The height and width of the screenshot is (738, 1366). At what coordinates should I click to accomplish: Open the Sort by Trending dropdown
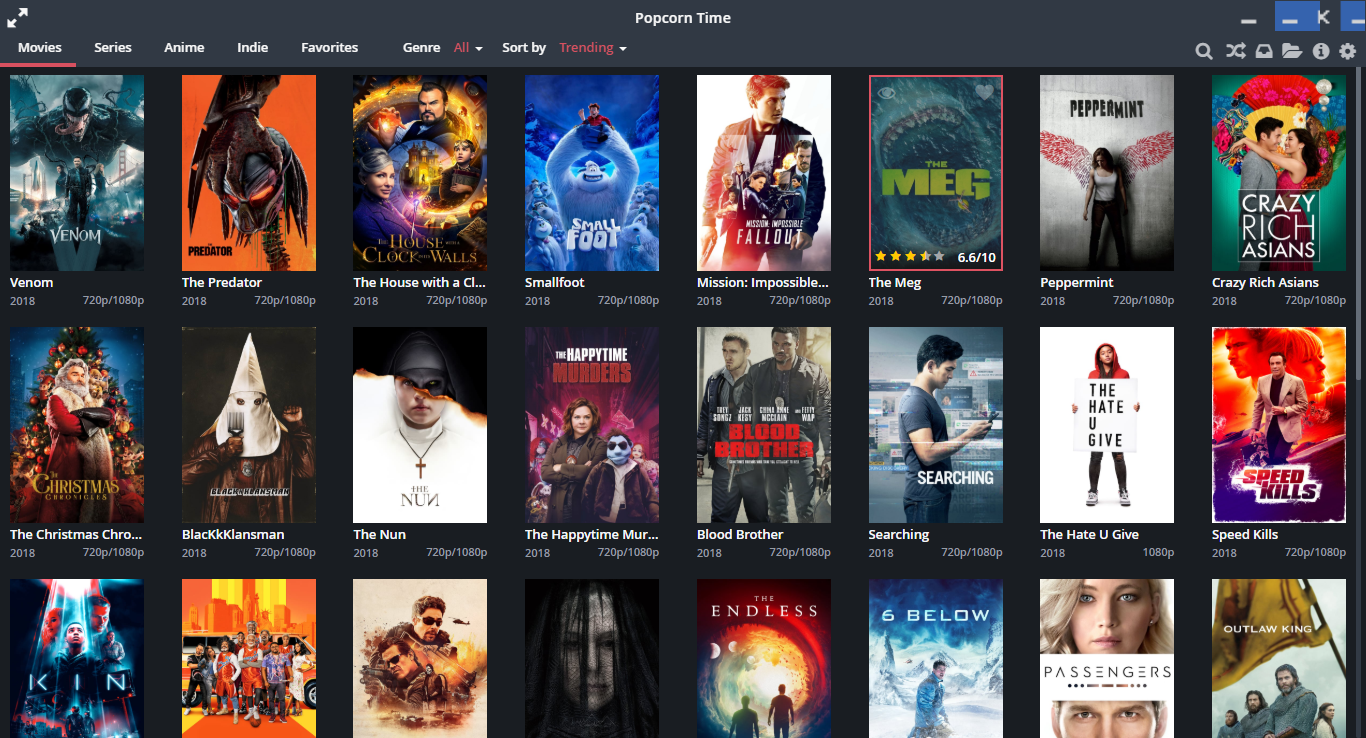(592, 47)
